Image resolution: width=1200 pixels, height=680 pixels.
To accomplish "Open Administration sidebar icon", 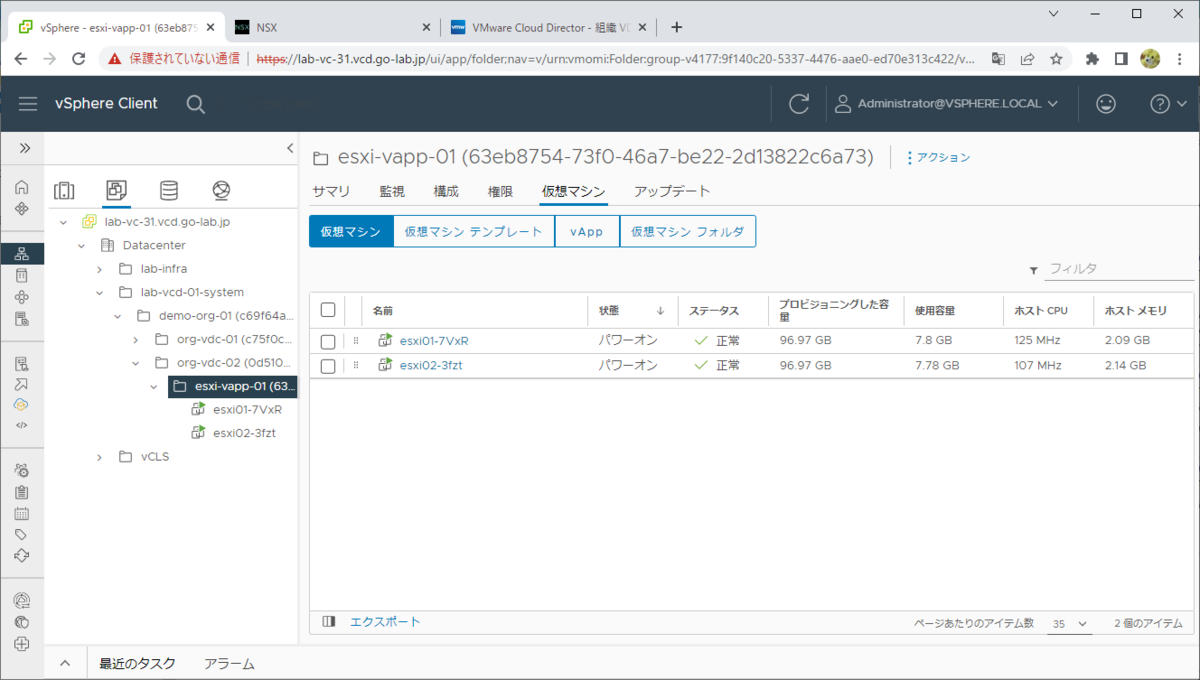I will (22, 470).
